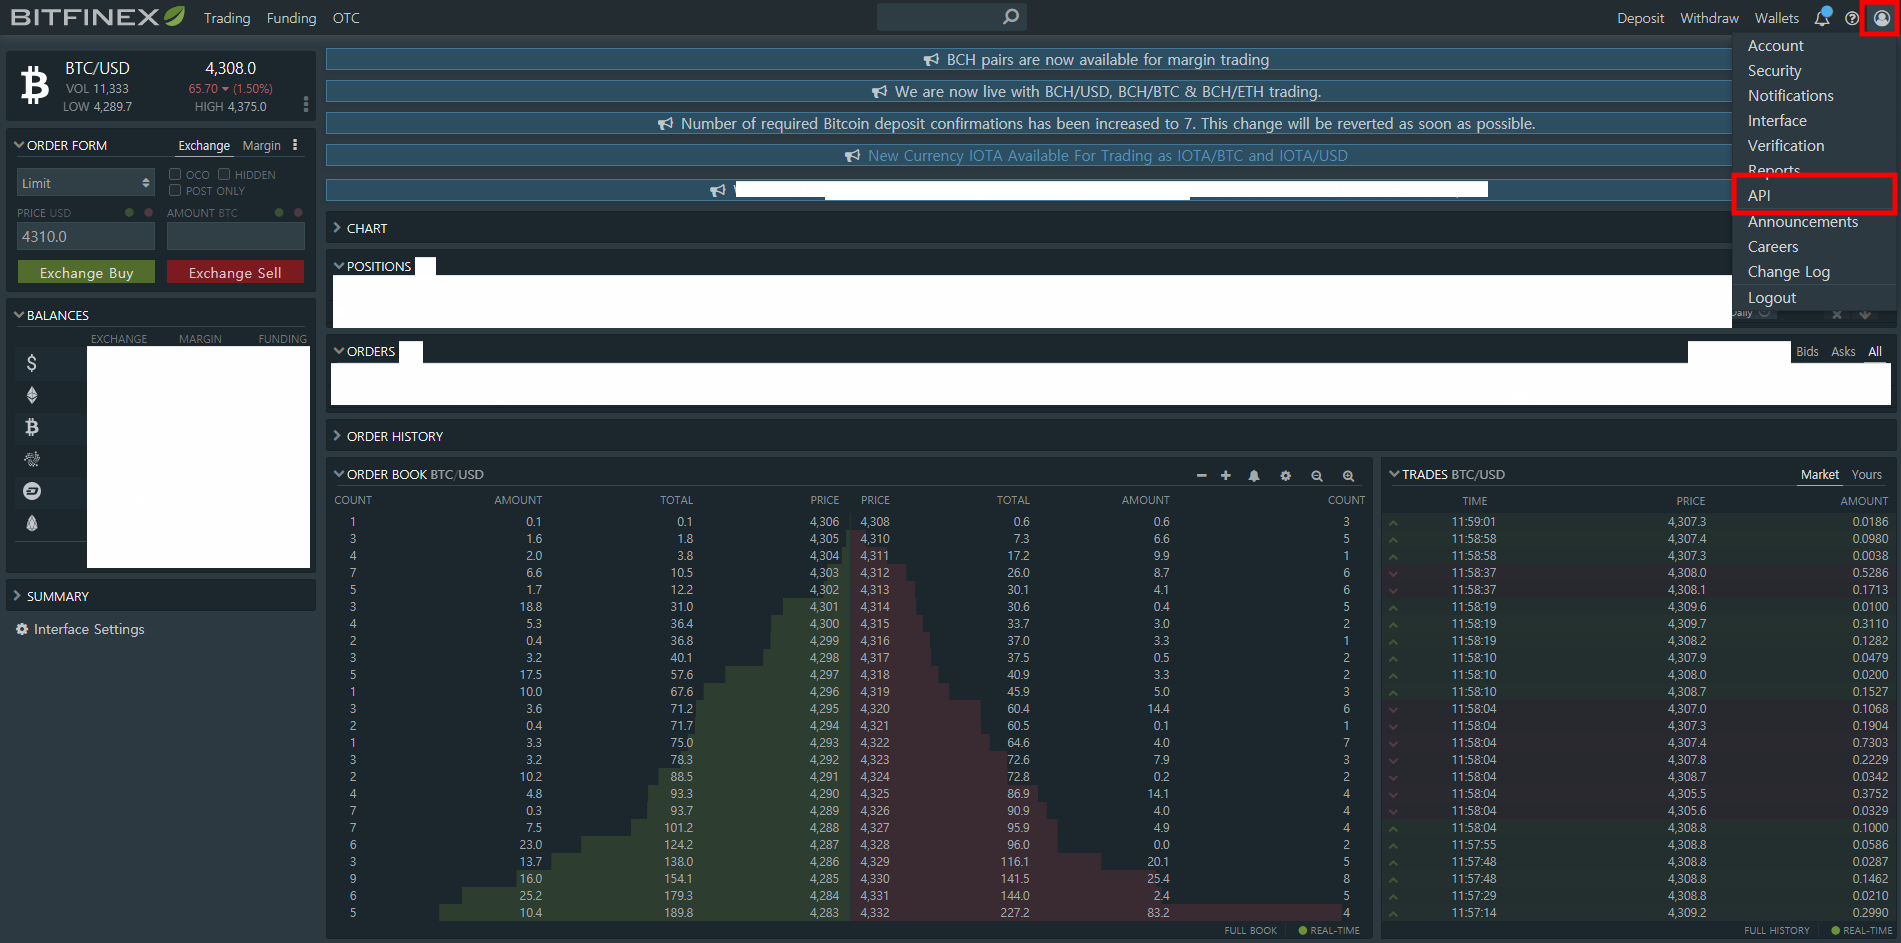The width and height of the screenshot is (1901, 943).
Task: Switch trades panel to Yours tab
Action: [1866, 475]
